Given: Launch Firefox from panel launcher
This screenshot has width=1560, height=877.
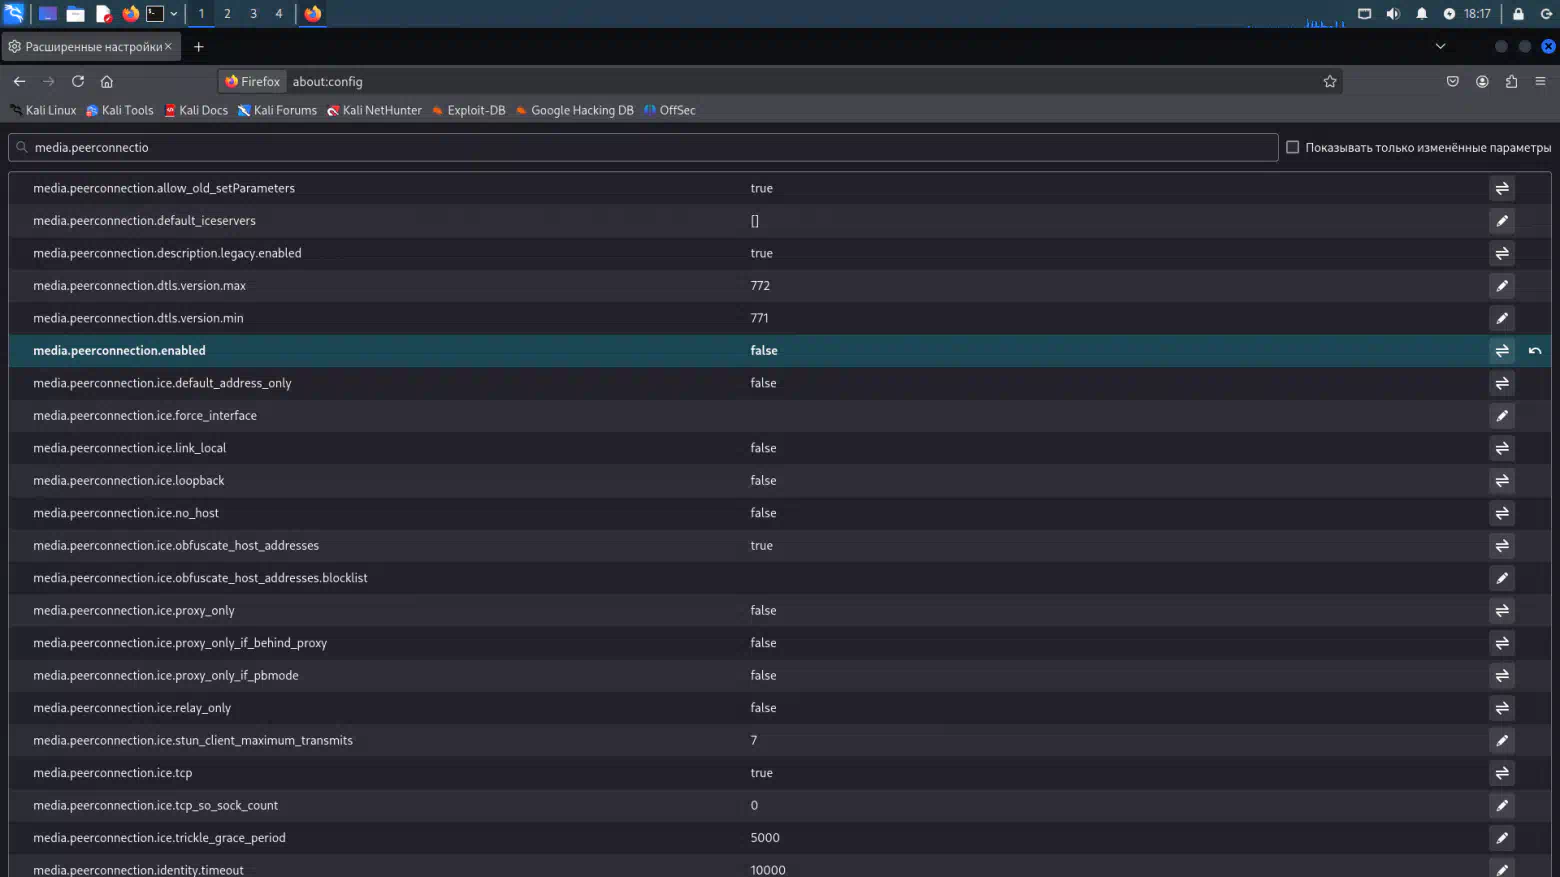Looking at the screenshot, I should tap(130, 14).
